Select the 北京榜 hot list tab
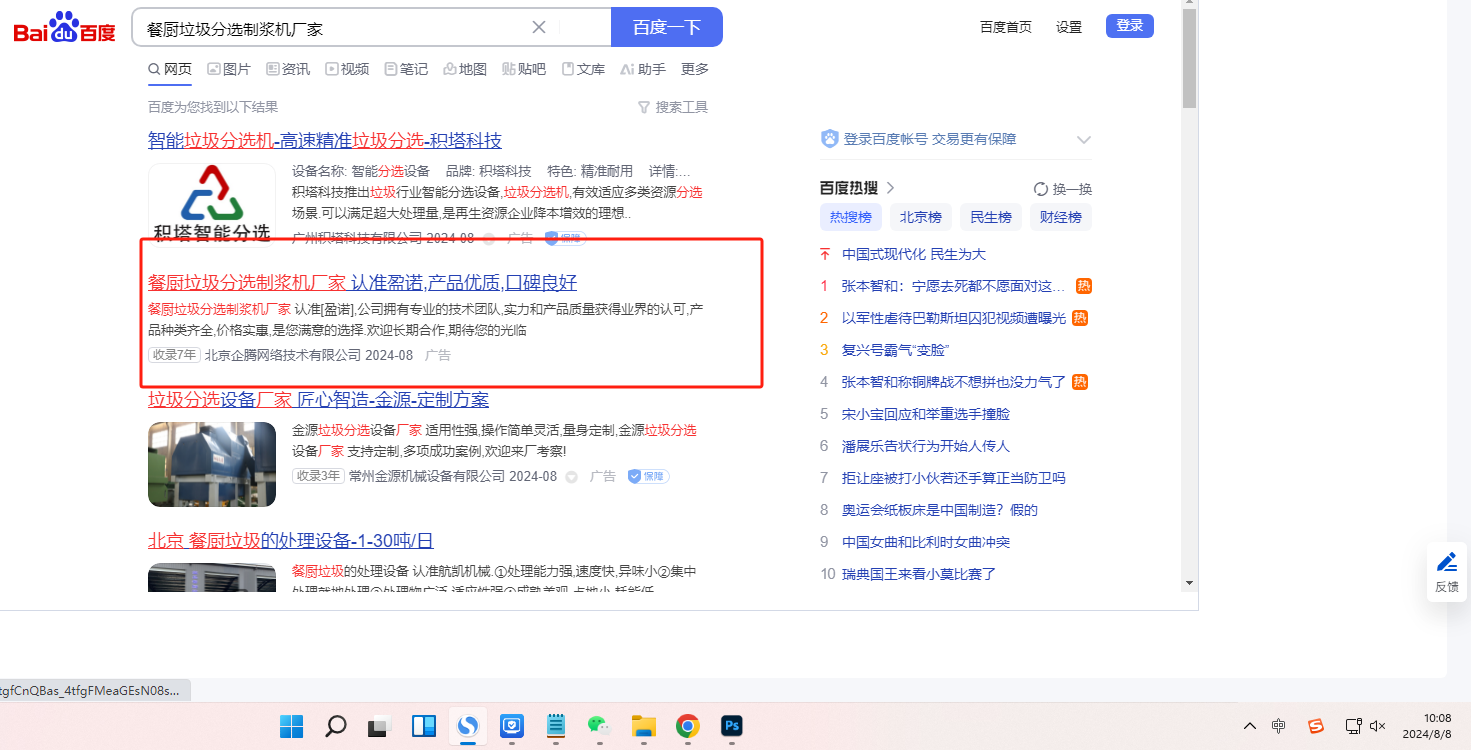1471x750 pixels. tap(920, 217)
